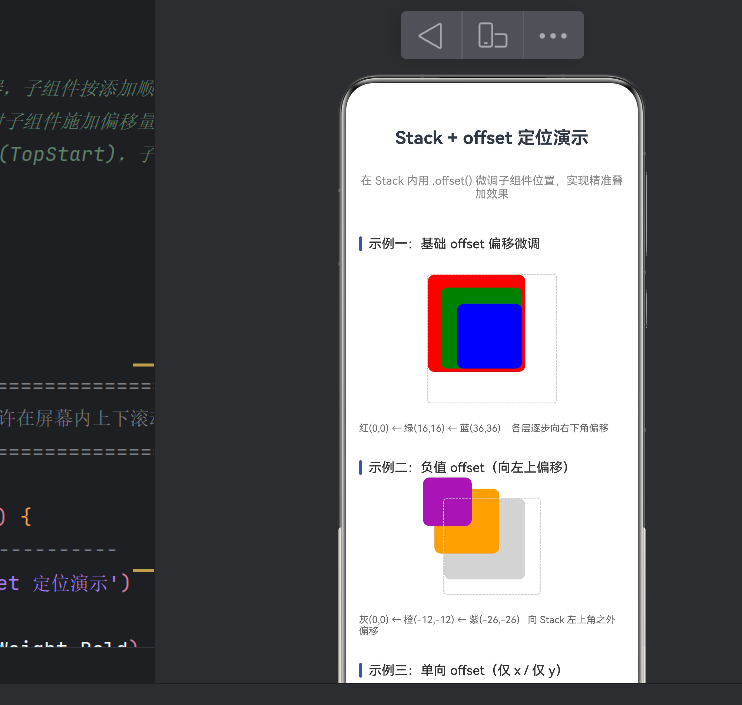
Task: Toggle the device rotation icon
Action: [493, 35]
